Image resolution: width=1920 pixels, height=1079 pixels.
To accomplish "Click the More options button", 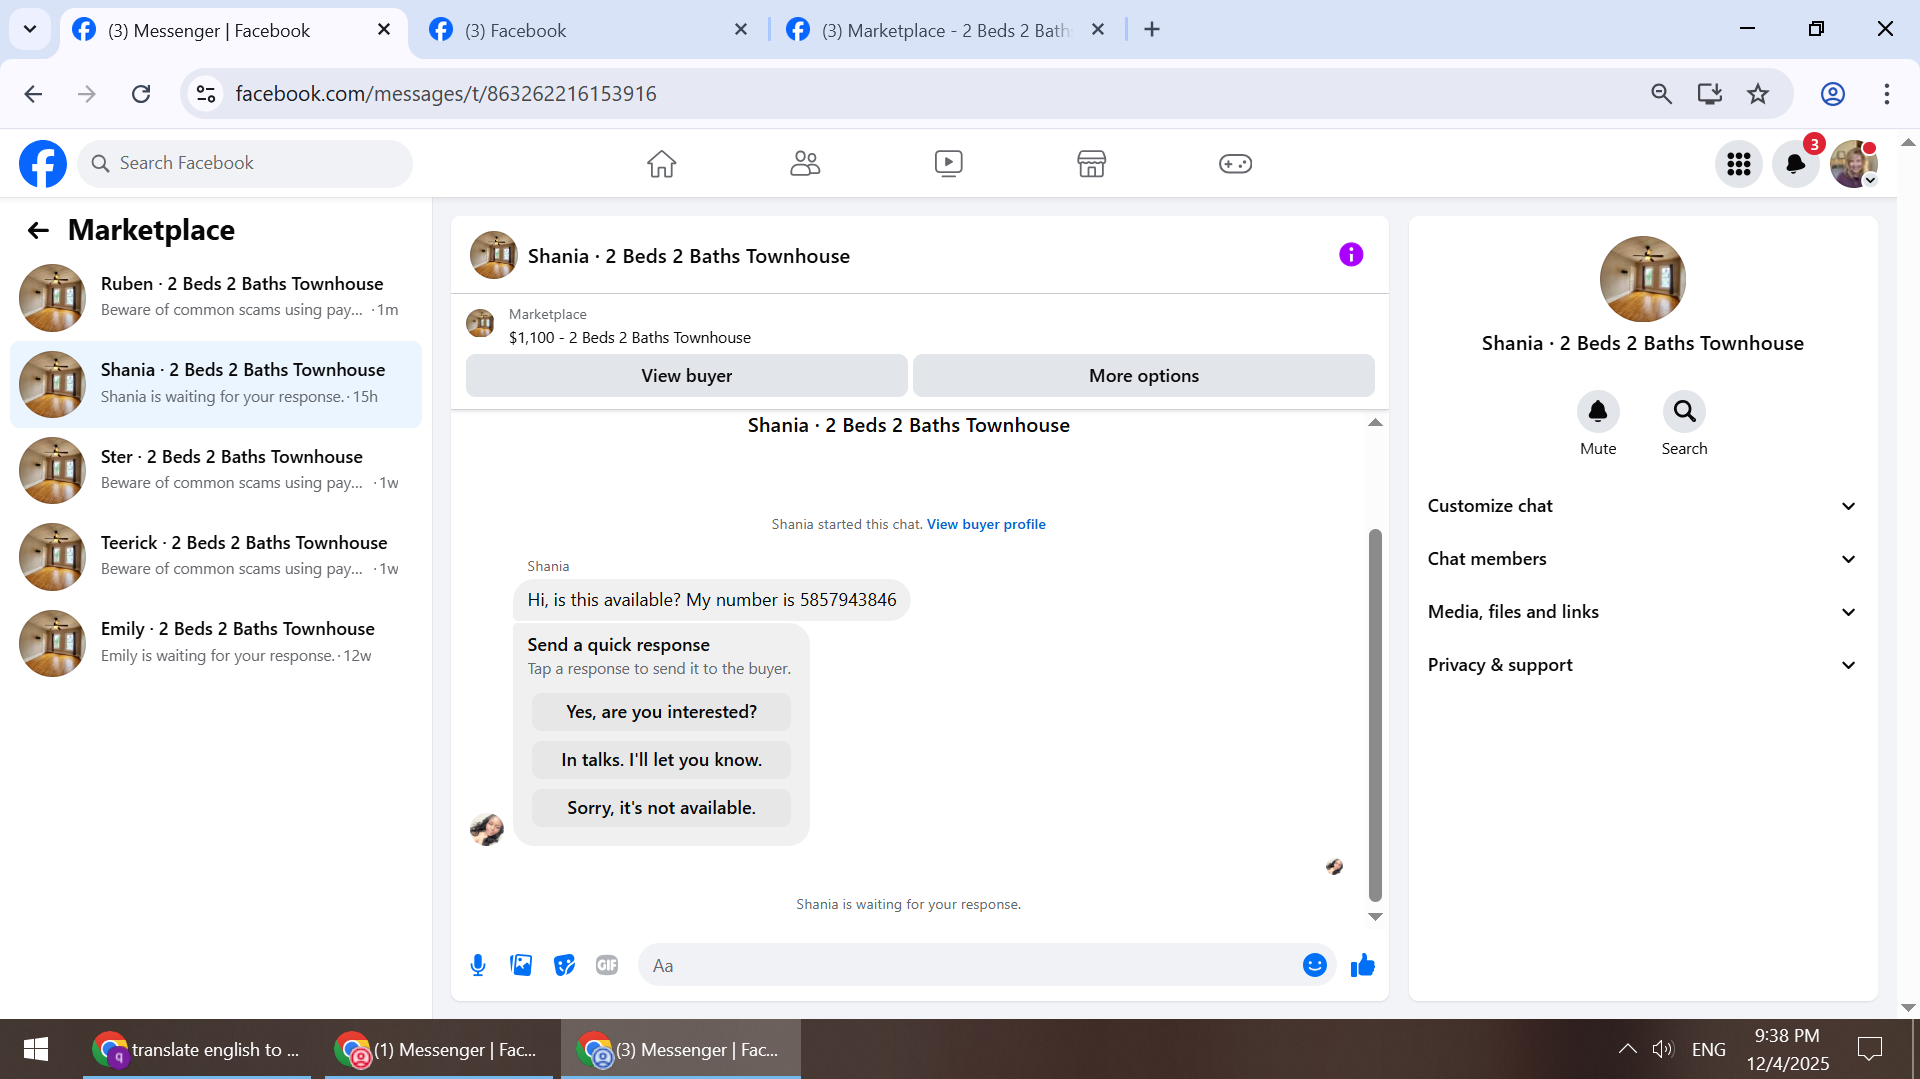I will click(x=1143, y=376).
